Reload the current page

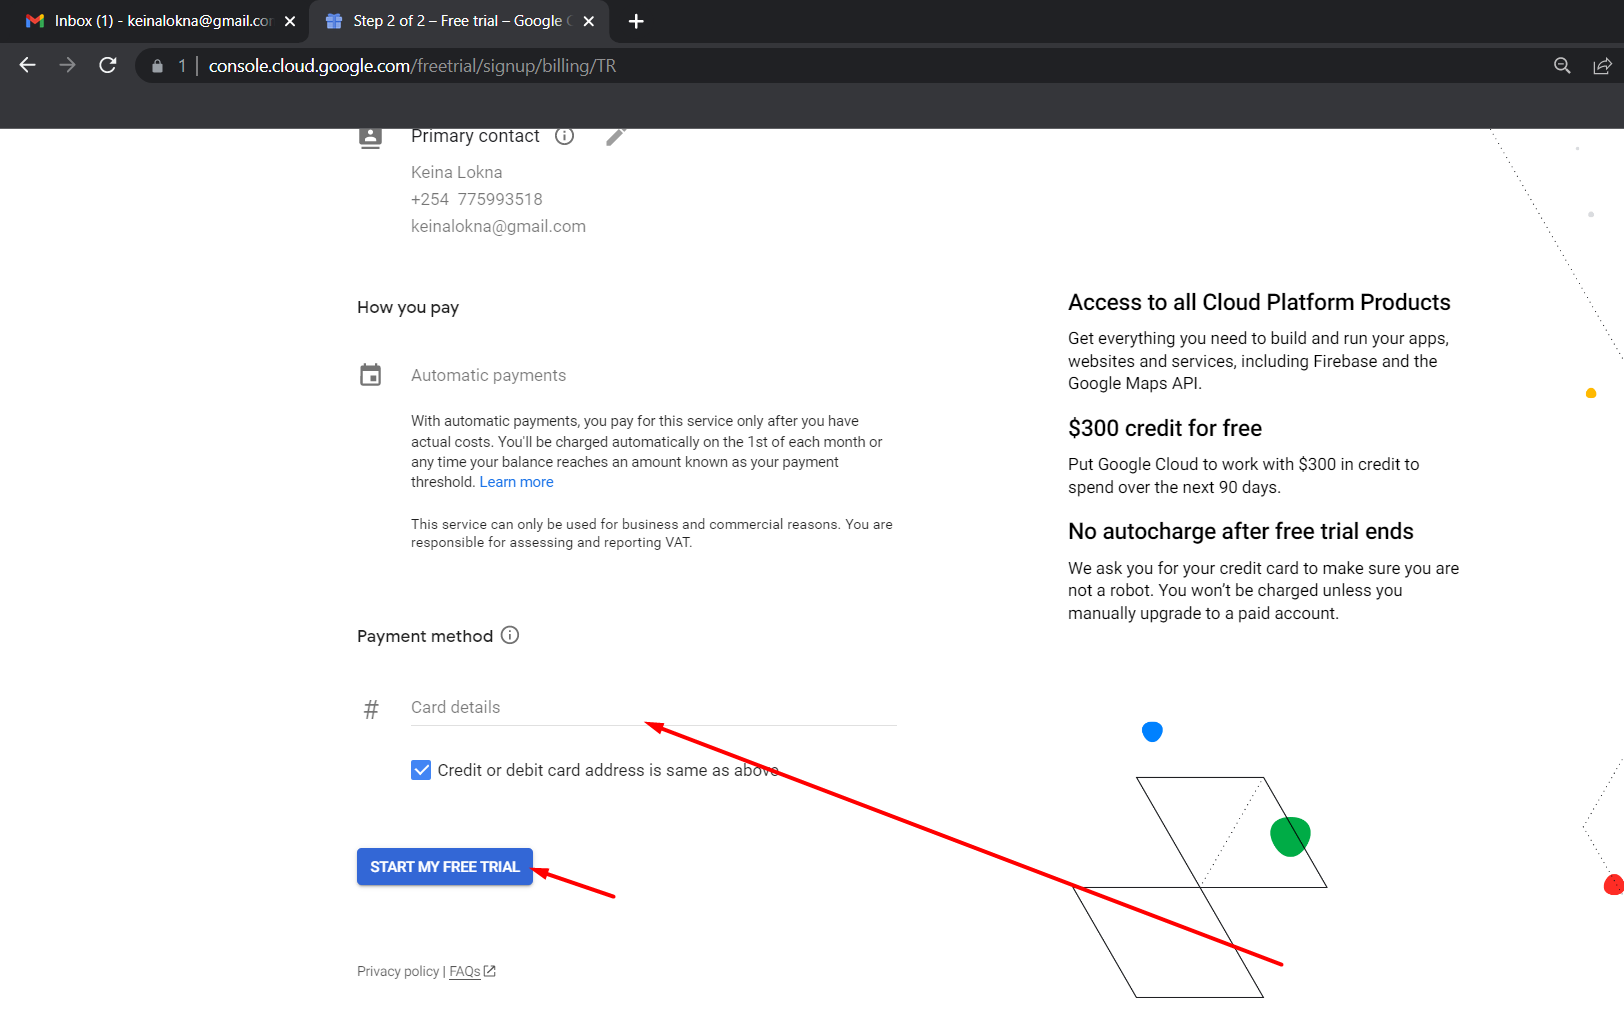(x=108, y=65)
